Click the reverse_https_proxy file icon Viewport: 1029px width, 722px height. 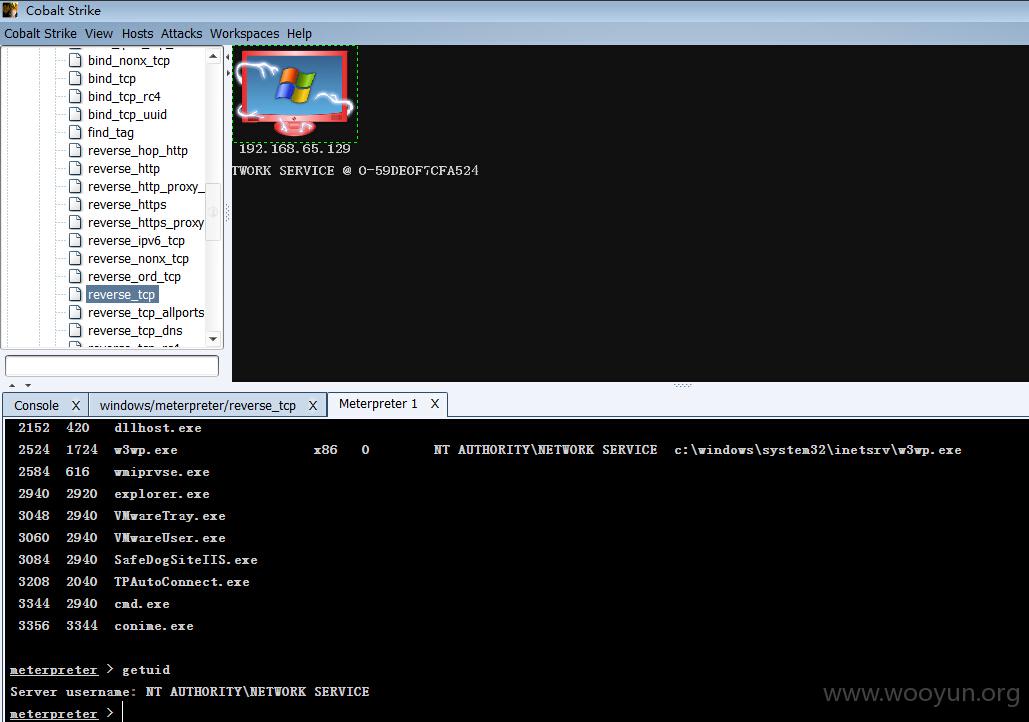coord(75,223)
